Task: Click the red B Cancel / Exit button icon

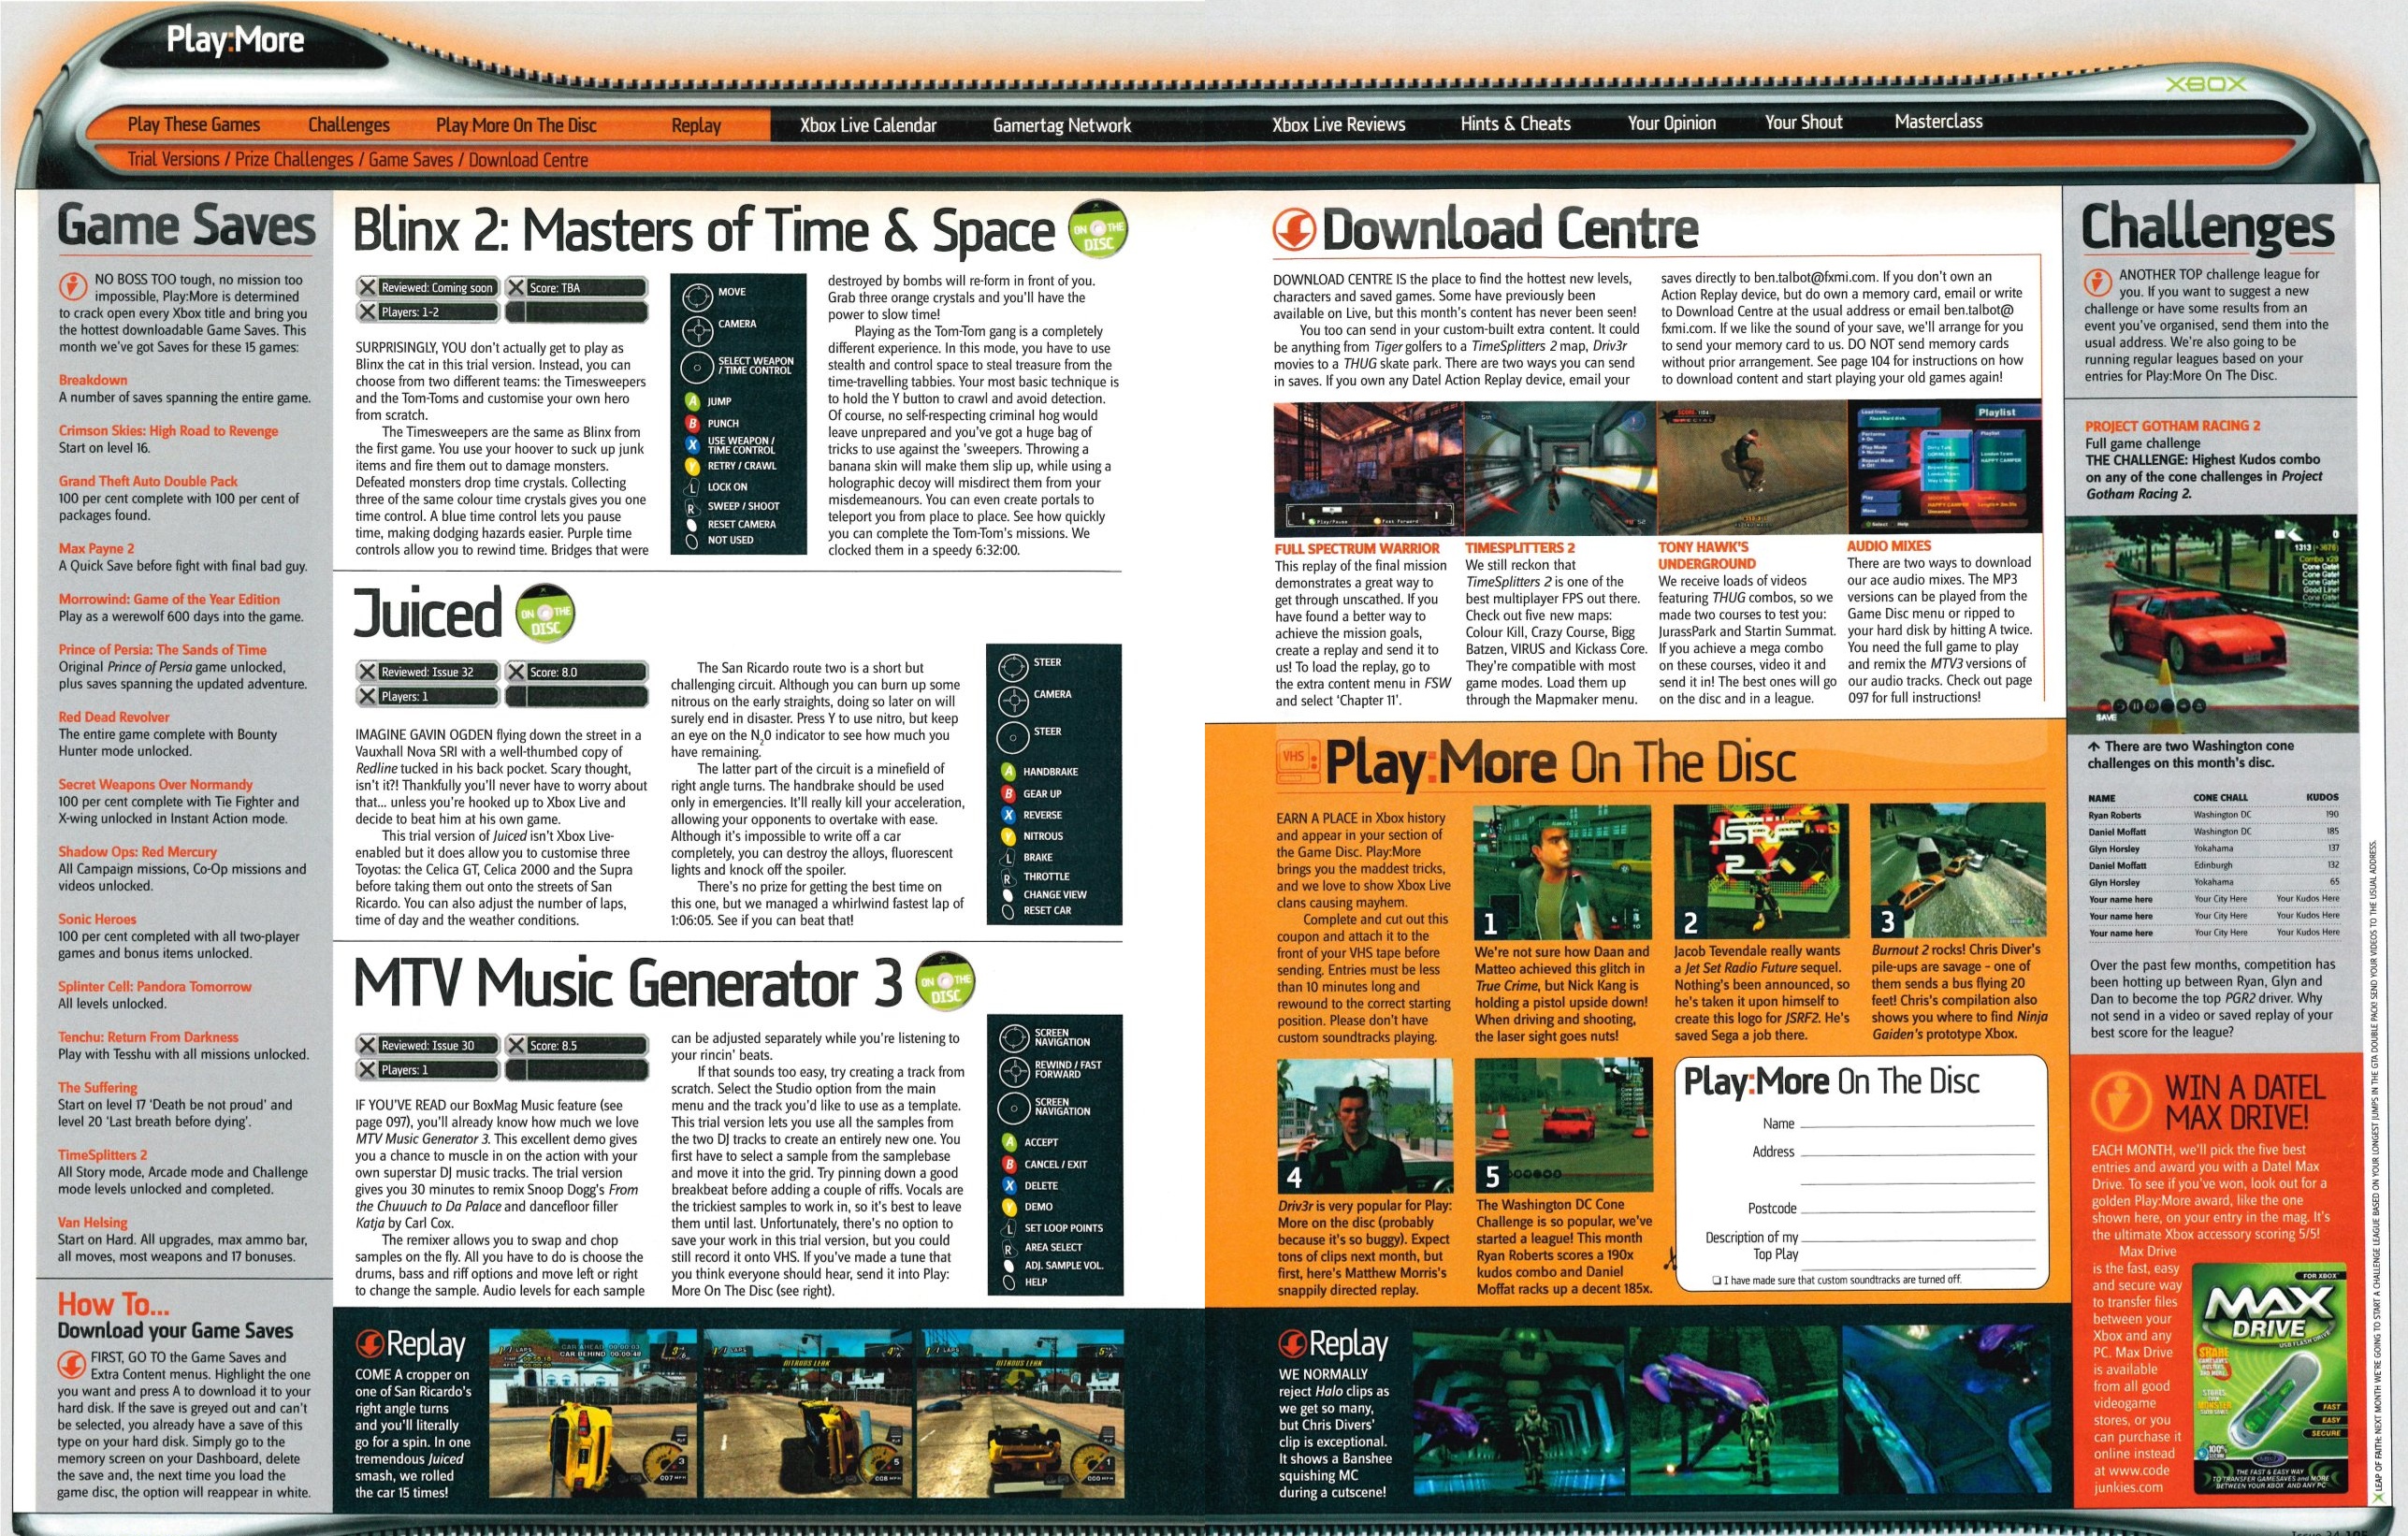Action: [1009, 1164]
